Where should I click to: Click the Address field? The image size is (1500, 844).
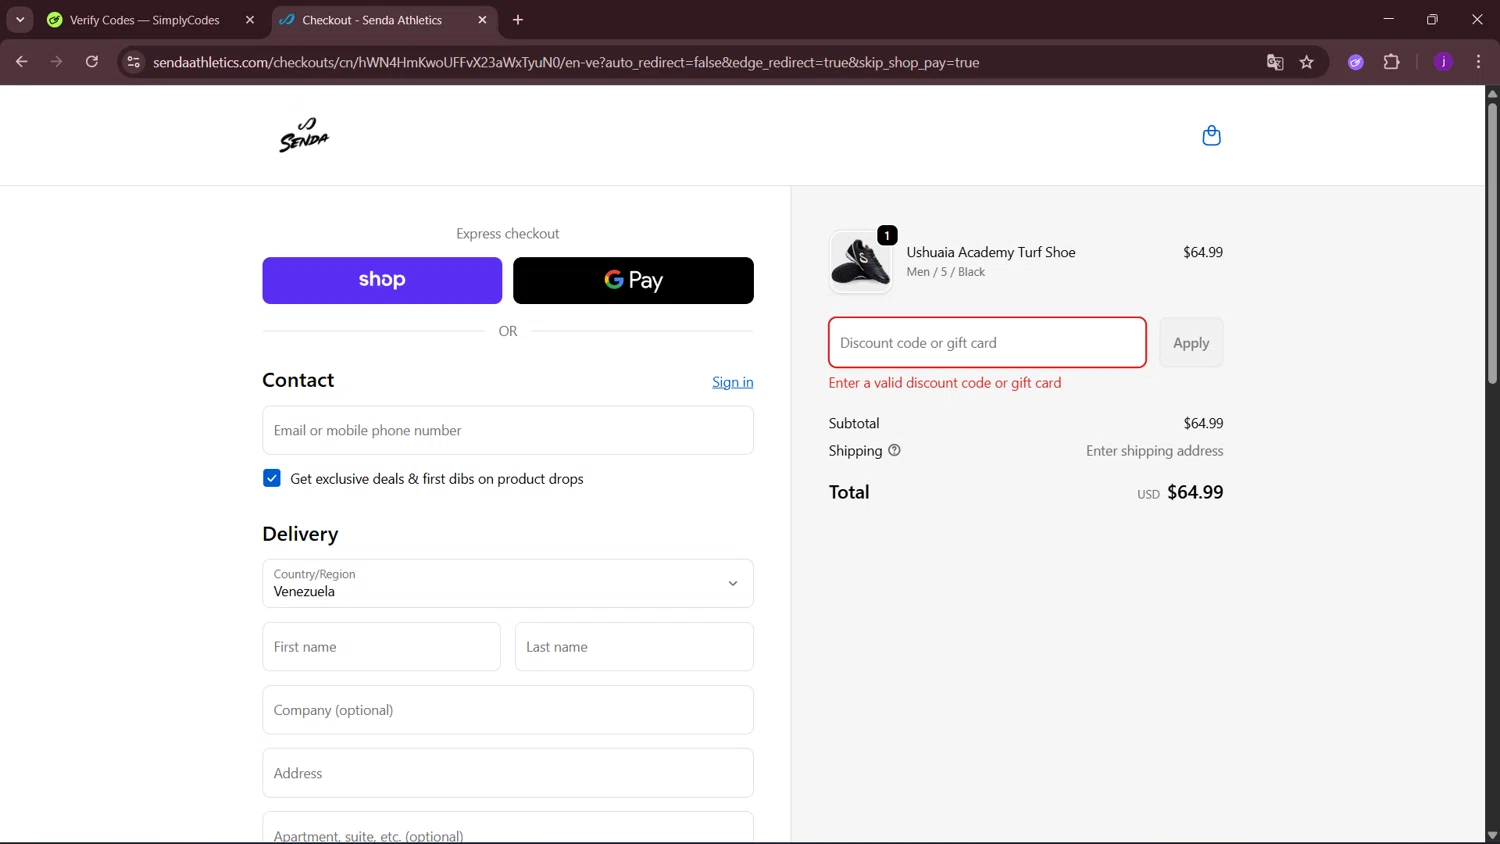508,773
